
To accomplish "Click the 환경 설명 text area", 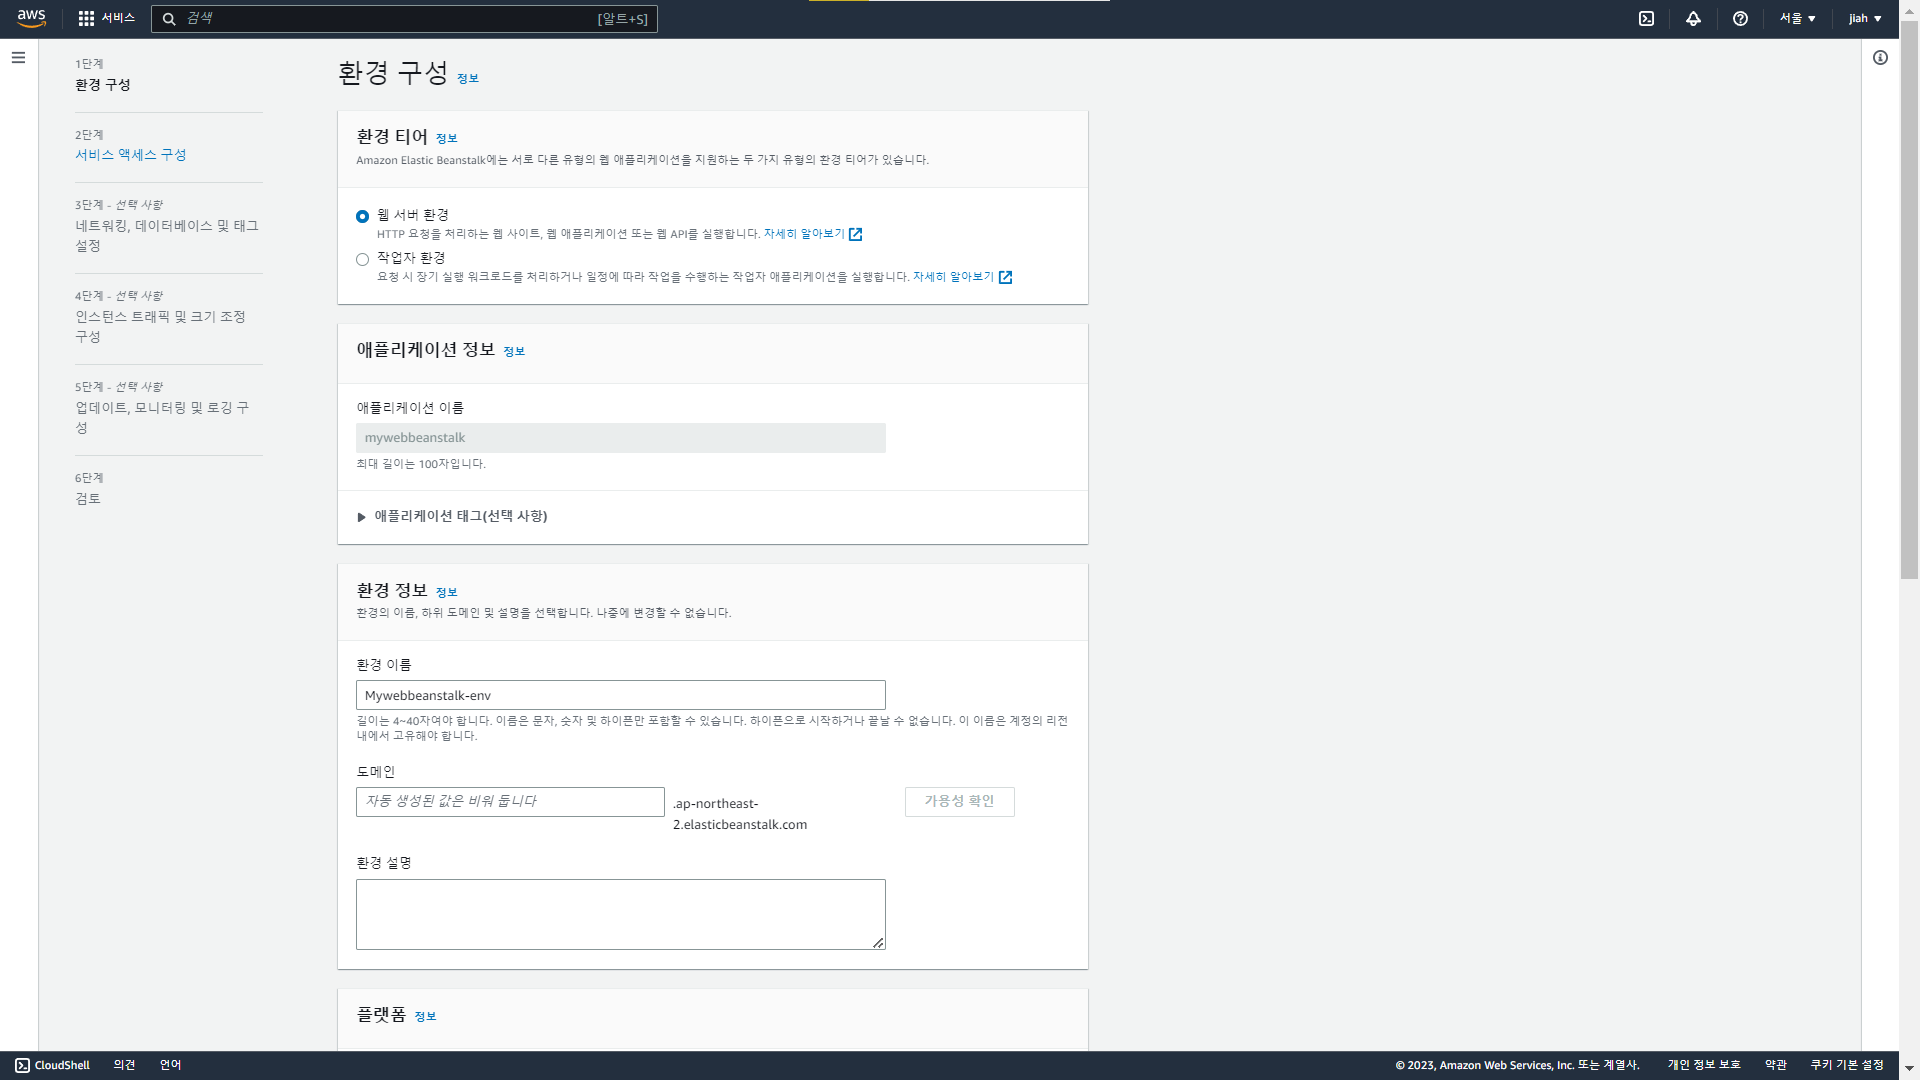I will coord(620,914).
